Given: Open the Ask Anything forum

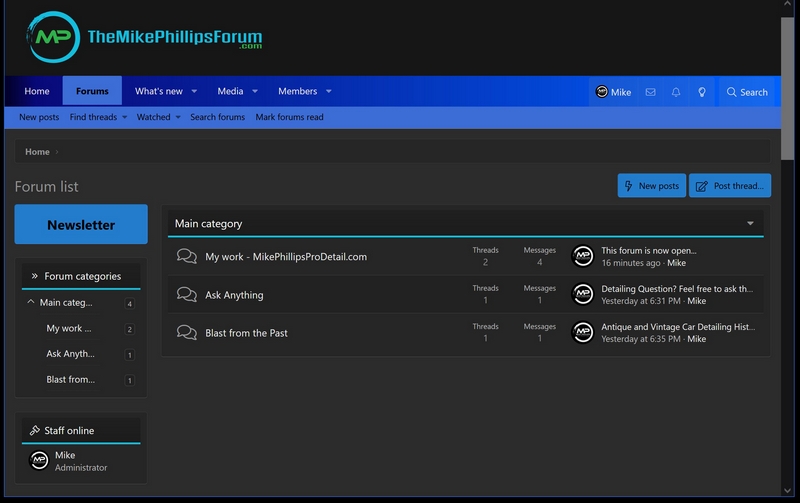Looking at the screenshot, I should [x=234, y=295].
